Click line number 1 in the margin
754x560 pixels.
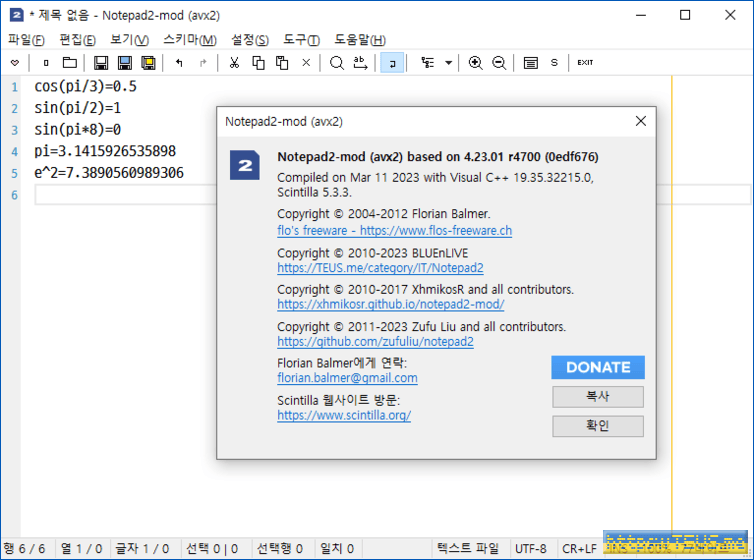14,87
